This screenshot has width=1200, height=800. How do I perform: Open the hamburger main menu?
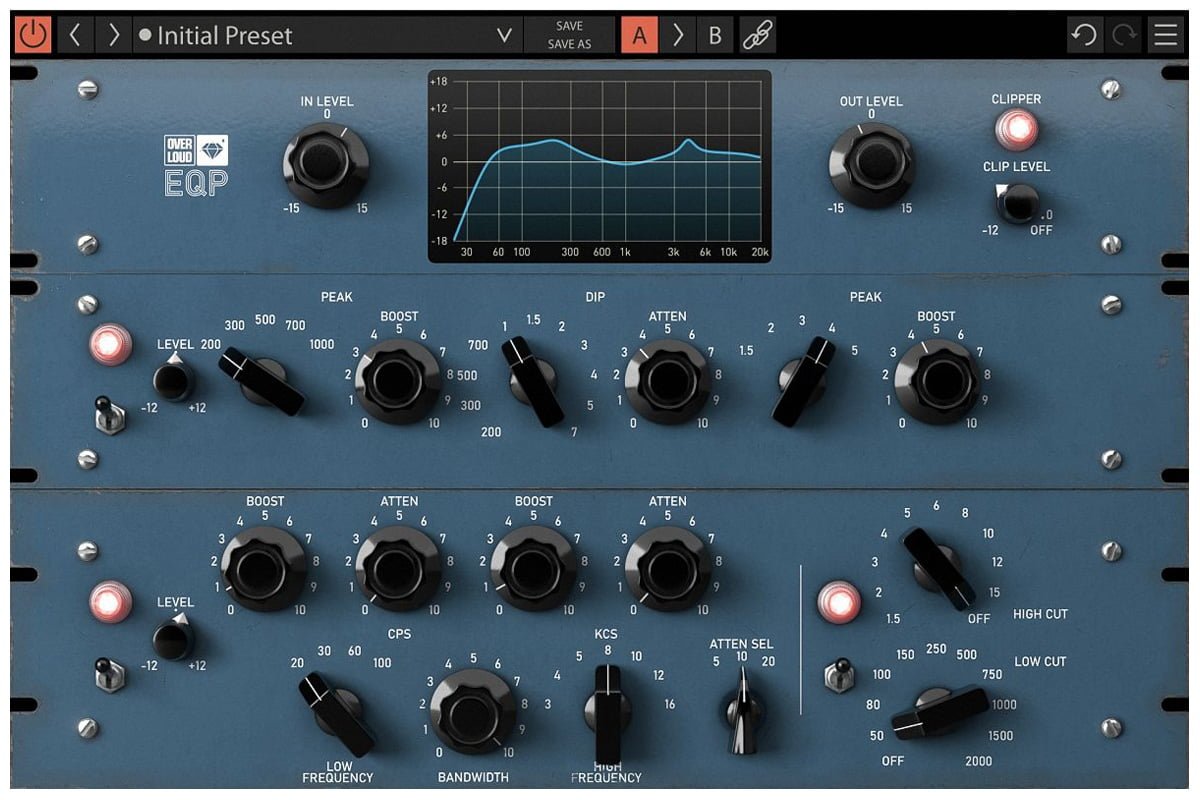tap(1165, 35)
